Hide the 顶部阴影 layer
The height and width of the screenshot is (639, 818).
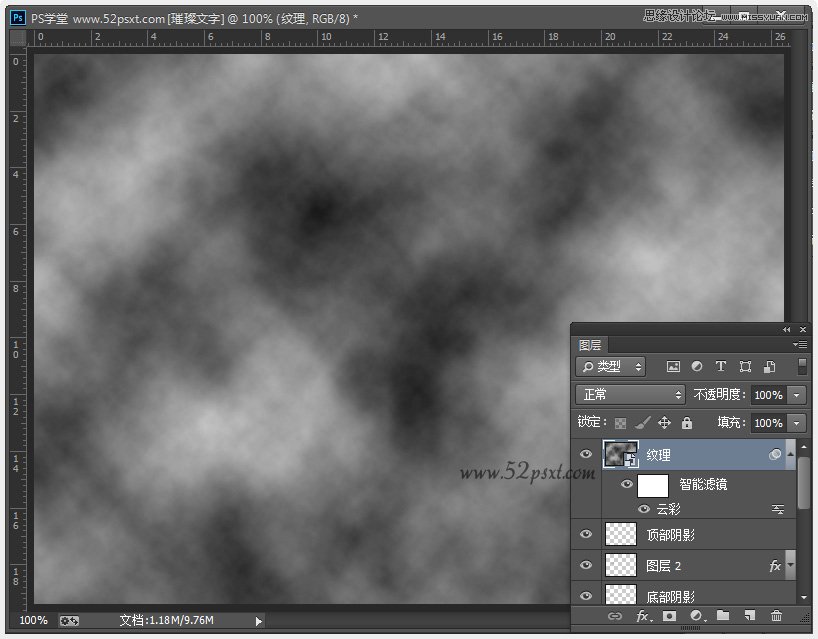[x=586, y=534]
